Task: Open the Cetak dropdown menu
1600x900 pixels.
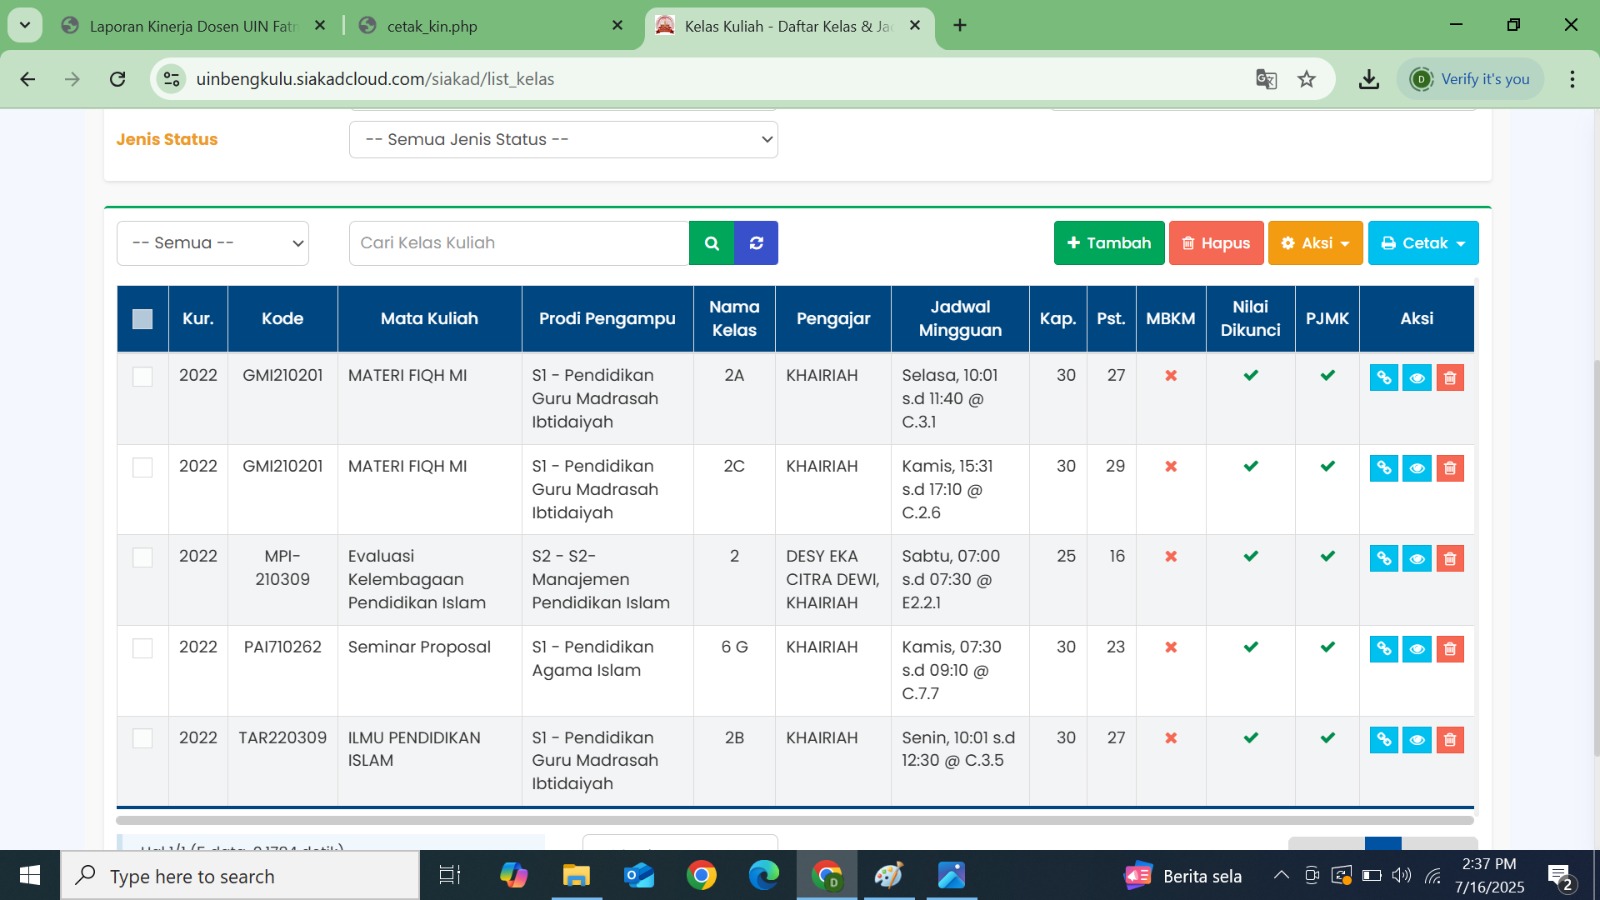Action: (x=1422, y=243)
